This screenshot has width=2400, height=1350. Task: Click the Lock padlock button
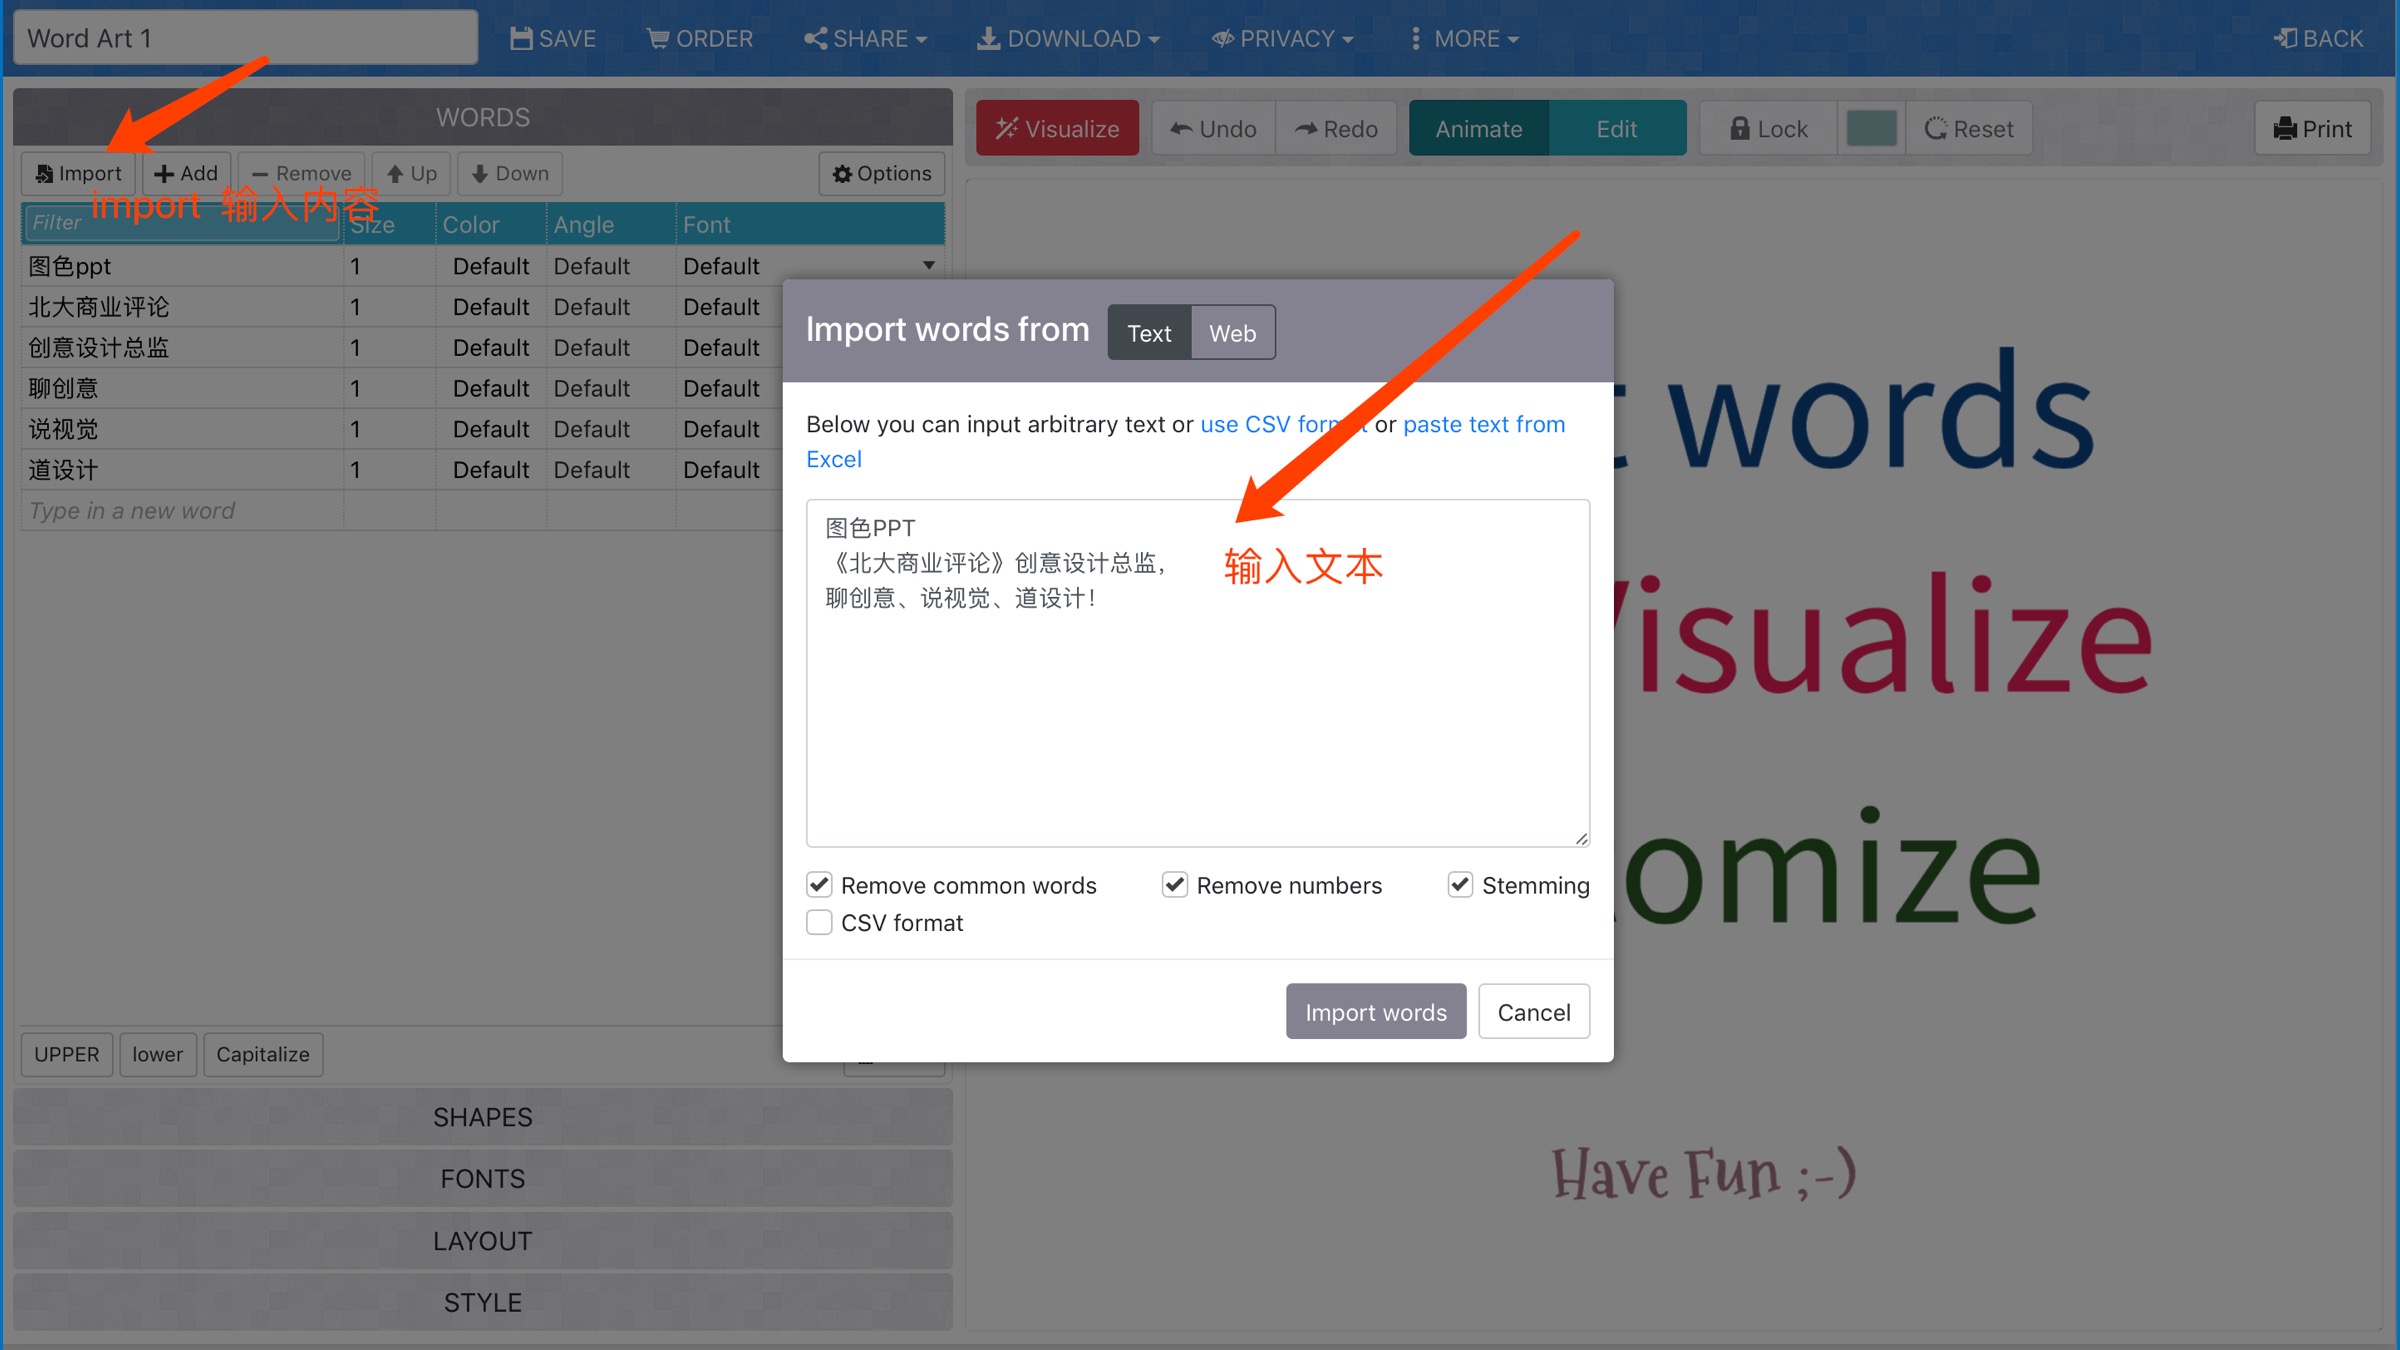pos(1768,128)
